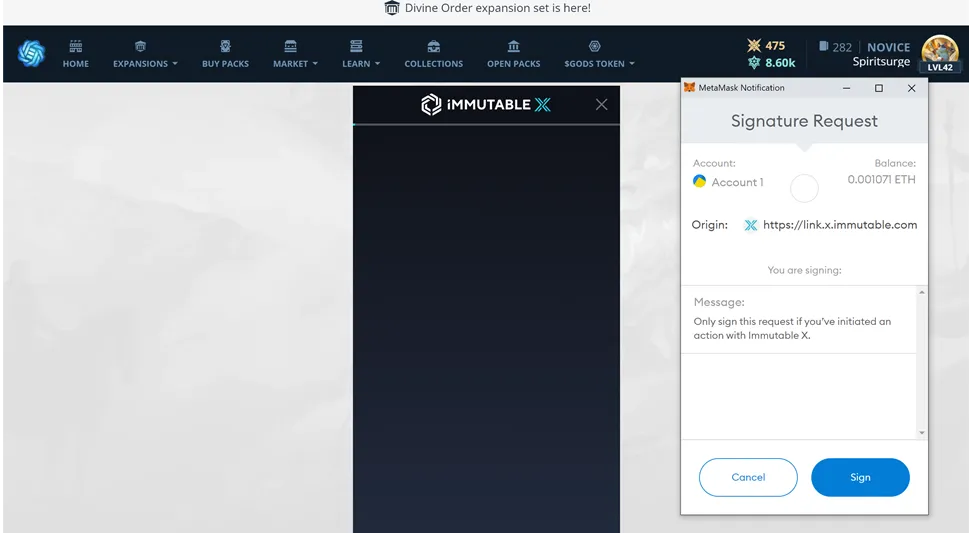Expand the $GODS Token dropdown arrow
969x533 pixels.
(632, 64)
